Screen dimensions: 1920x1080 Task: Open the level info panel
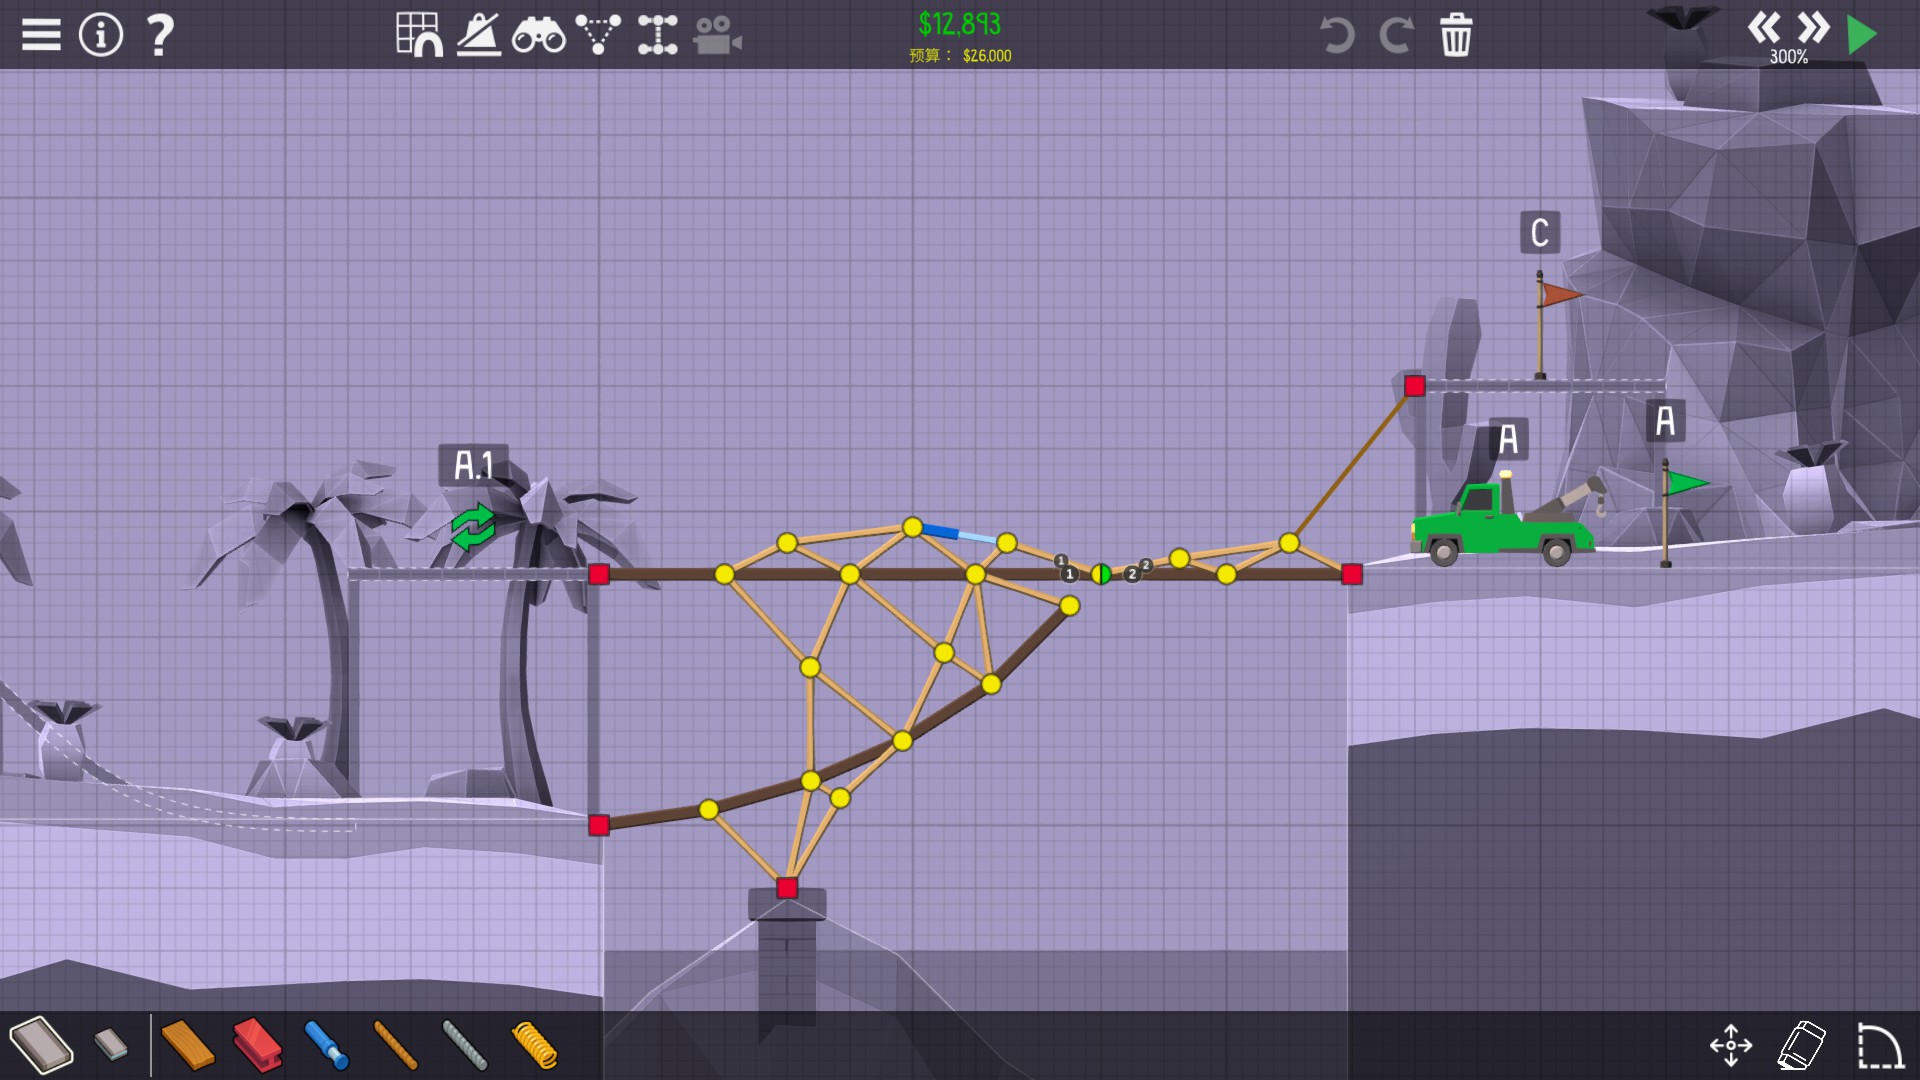point(100,35)
